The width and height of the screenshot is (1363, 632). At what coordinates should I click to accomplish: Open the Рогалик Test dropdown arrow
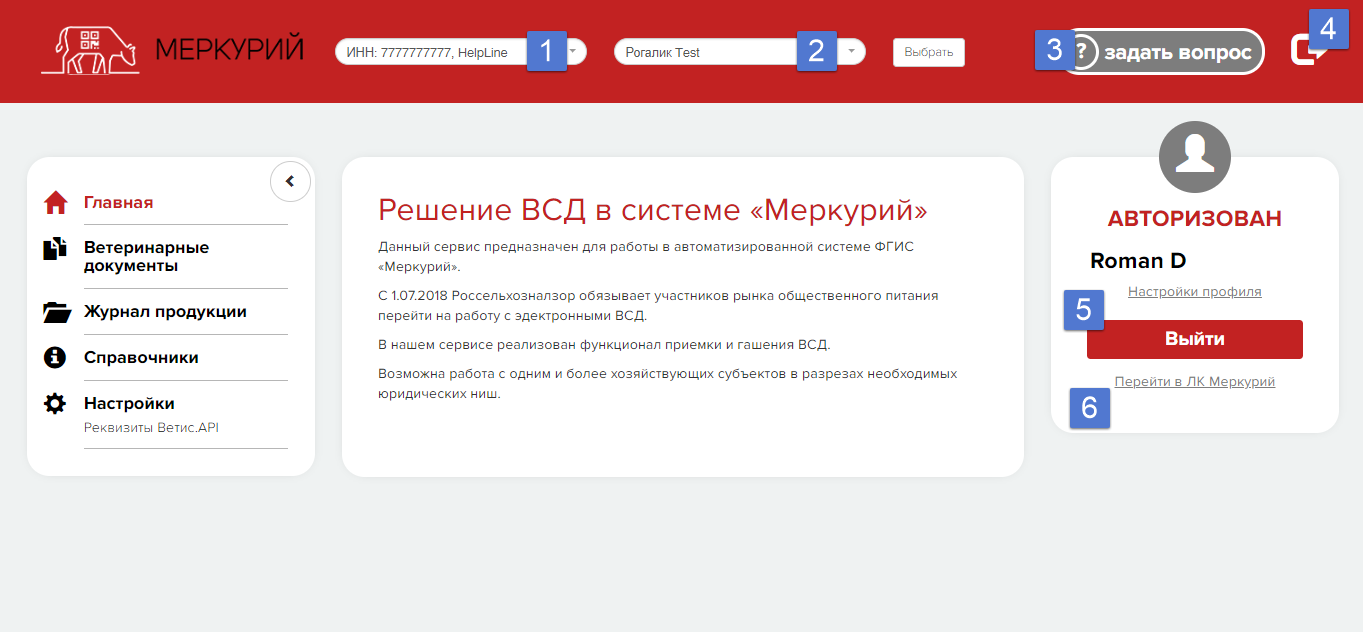click(x=850, y=51)
